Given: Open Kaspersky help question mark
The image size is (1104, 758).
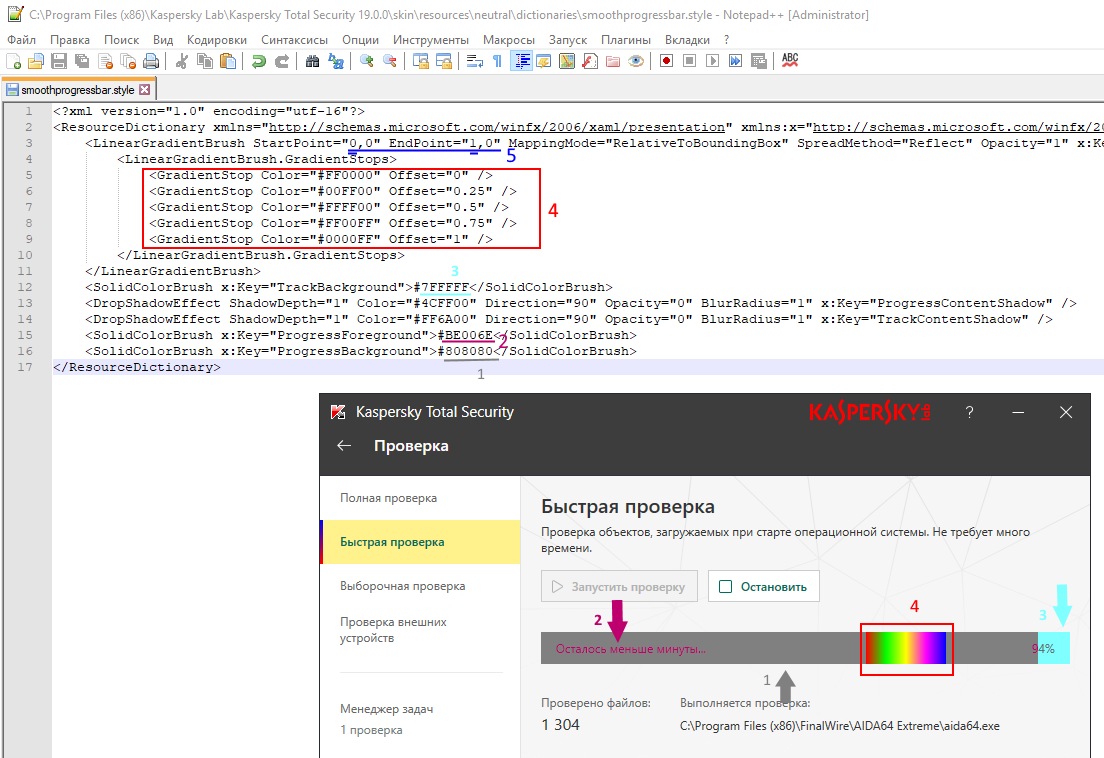Looking at the screenshot, I should 969,412.
